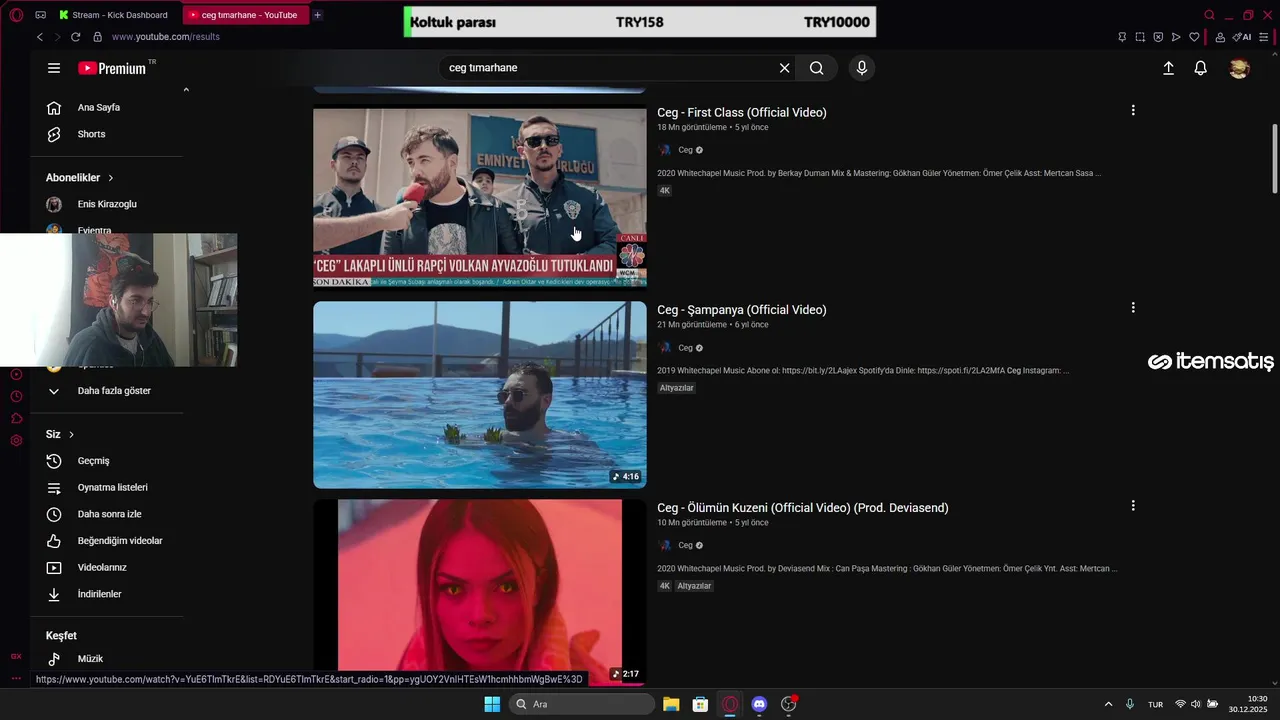Image resolution: width=1280 pixels, height=720 pixels.
Task: Expand the Abonelikler section
Action: pos(80,177)
